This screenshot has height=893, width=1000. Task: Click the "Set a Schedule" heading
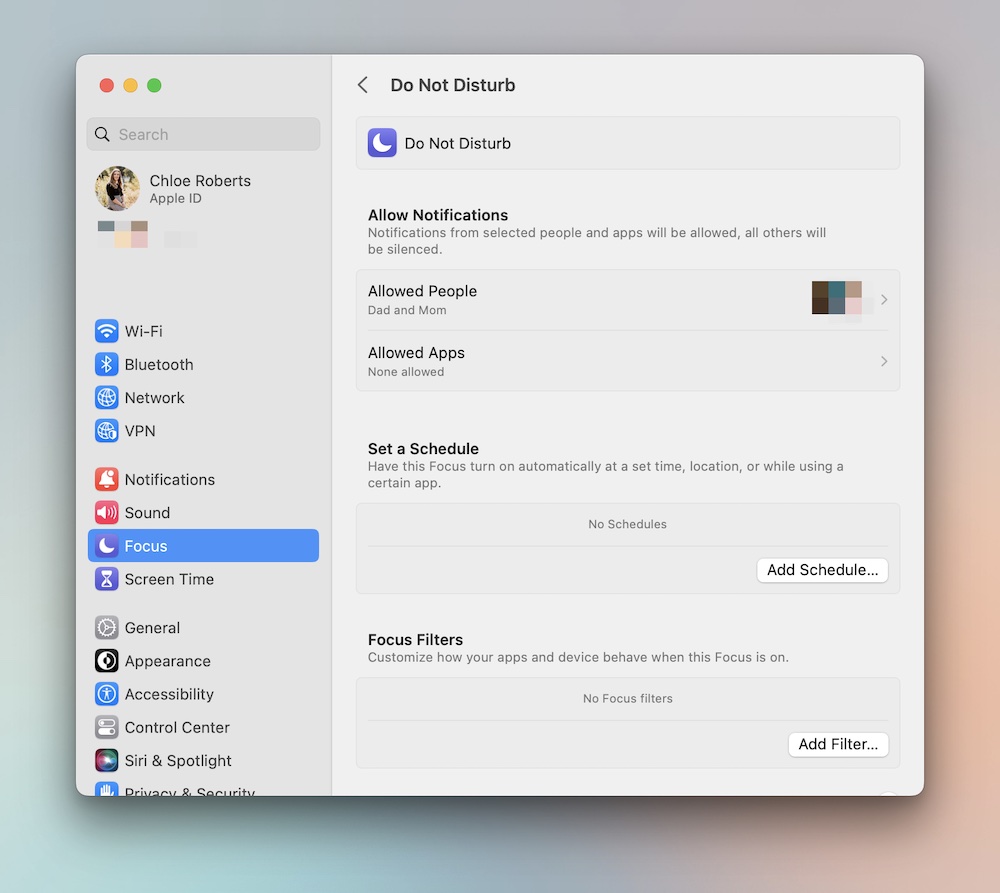tap(423, 448)
